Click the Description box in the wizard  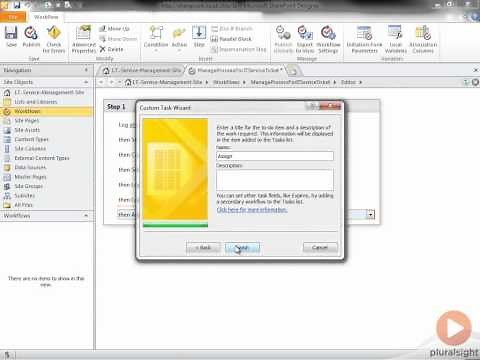pos(275,180)
